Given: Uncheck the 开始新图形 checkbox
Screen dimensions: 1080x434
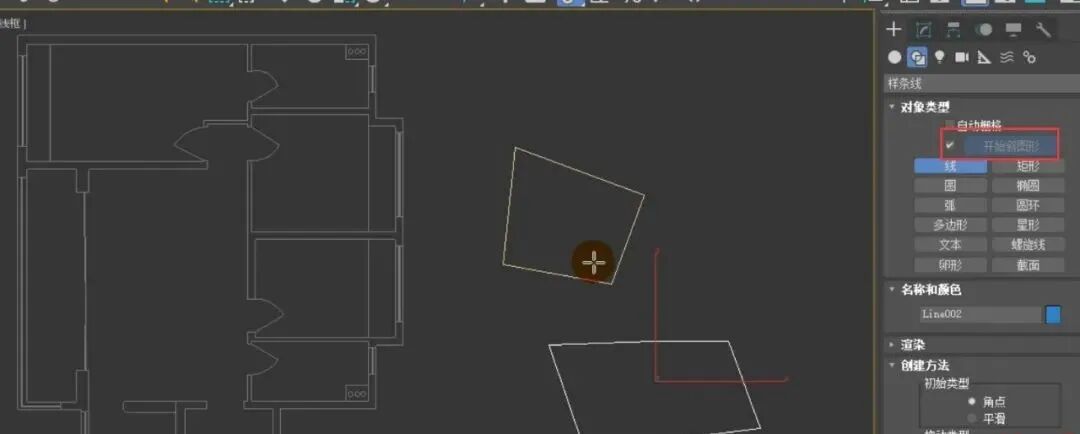Looking at the screenshot, I should [950, 145].
